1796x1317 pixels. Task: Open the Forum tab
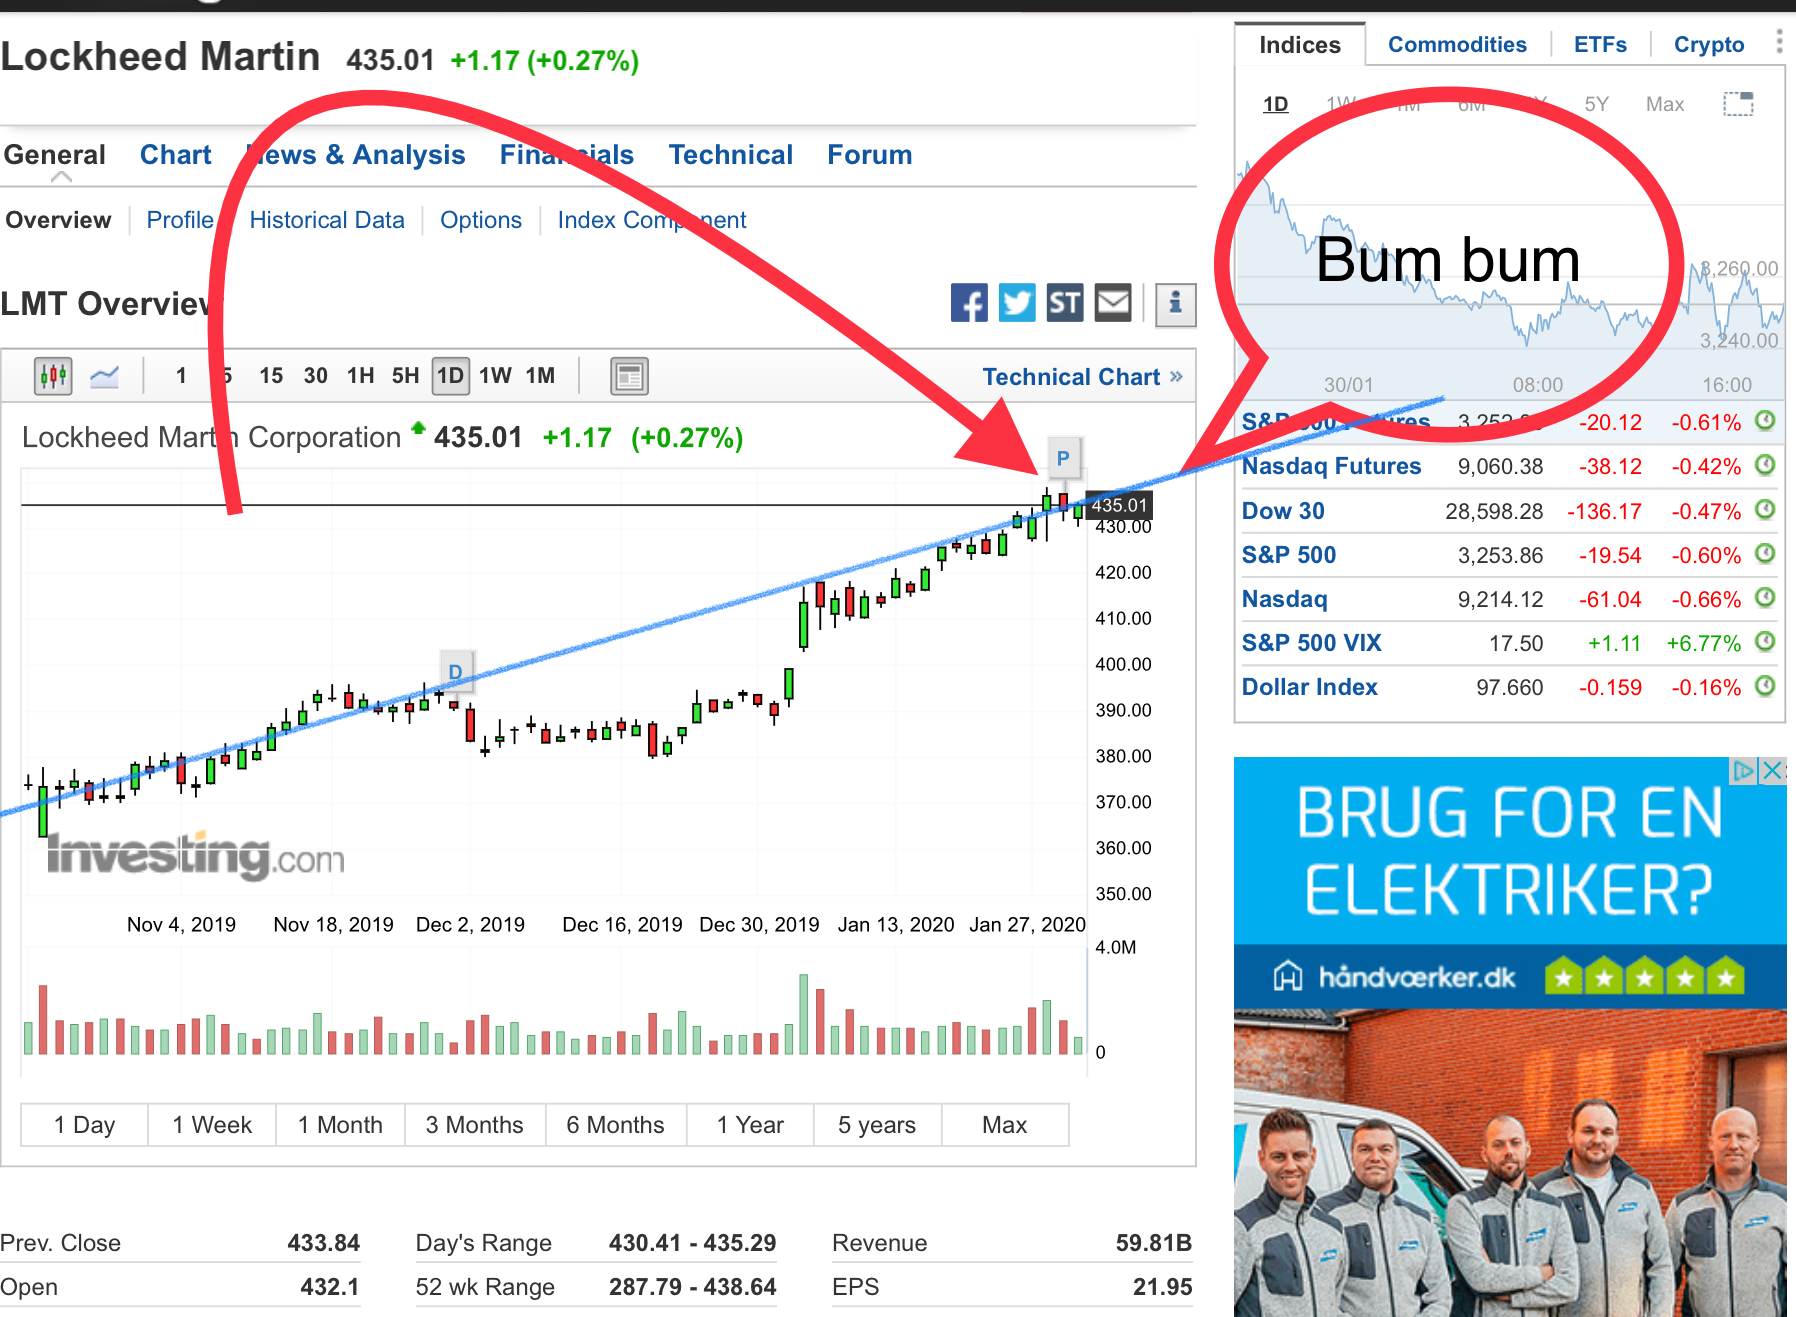point(870,155)
